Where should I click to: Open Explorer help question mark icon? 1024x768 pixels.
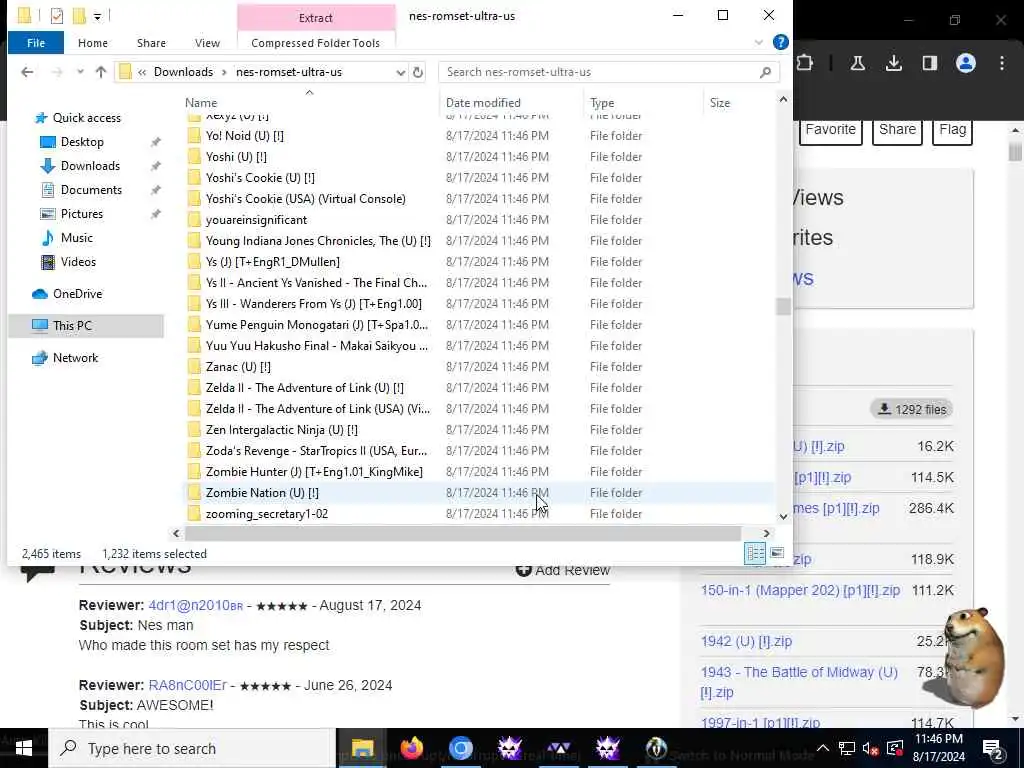pyautogui.click(x=780, y=42)
